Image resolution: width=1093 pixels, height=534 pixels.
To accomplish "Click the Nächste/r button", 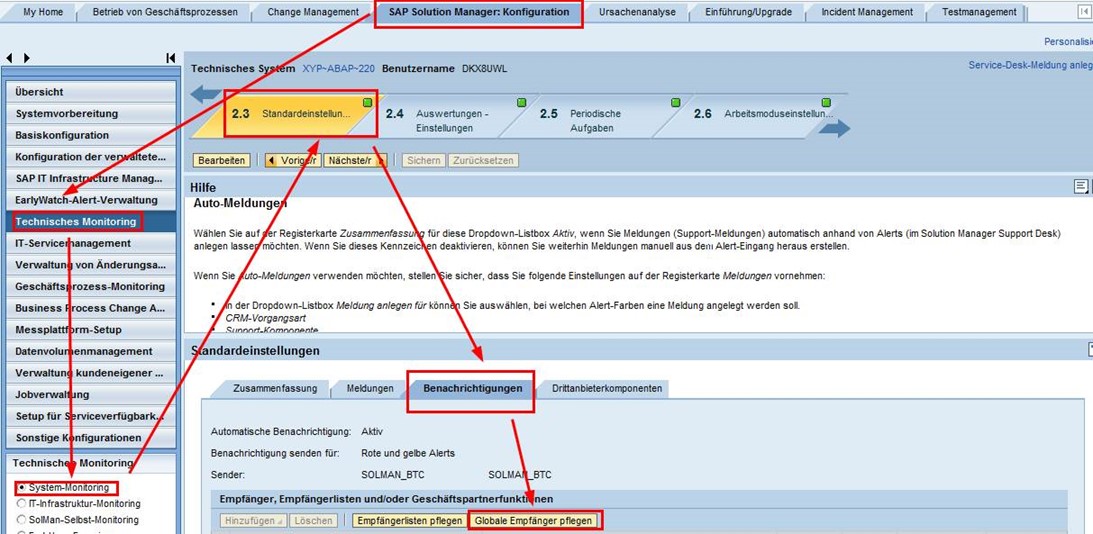I will (355, 161).
